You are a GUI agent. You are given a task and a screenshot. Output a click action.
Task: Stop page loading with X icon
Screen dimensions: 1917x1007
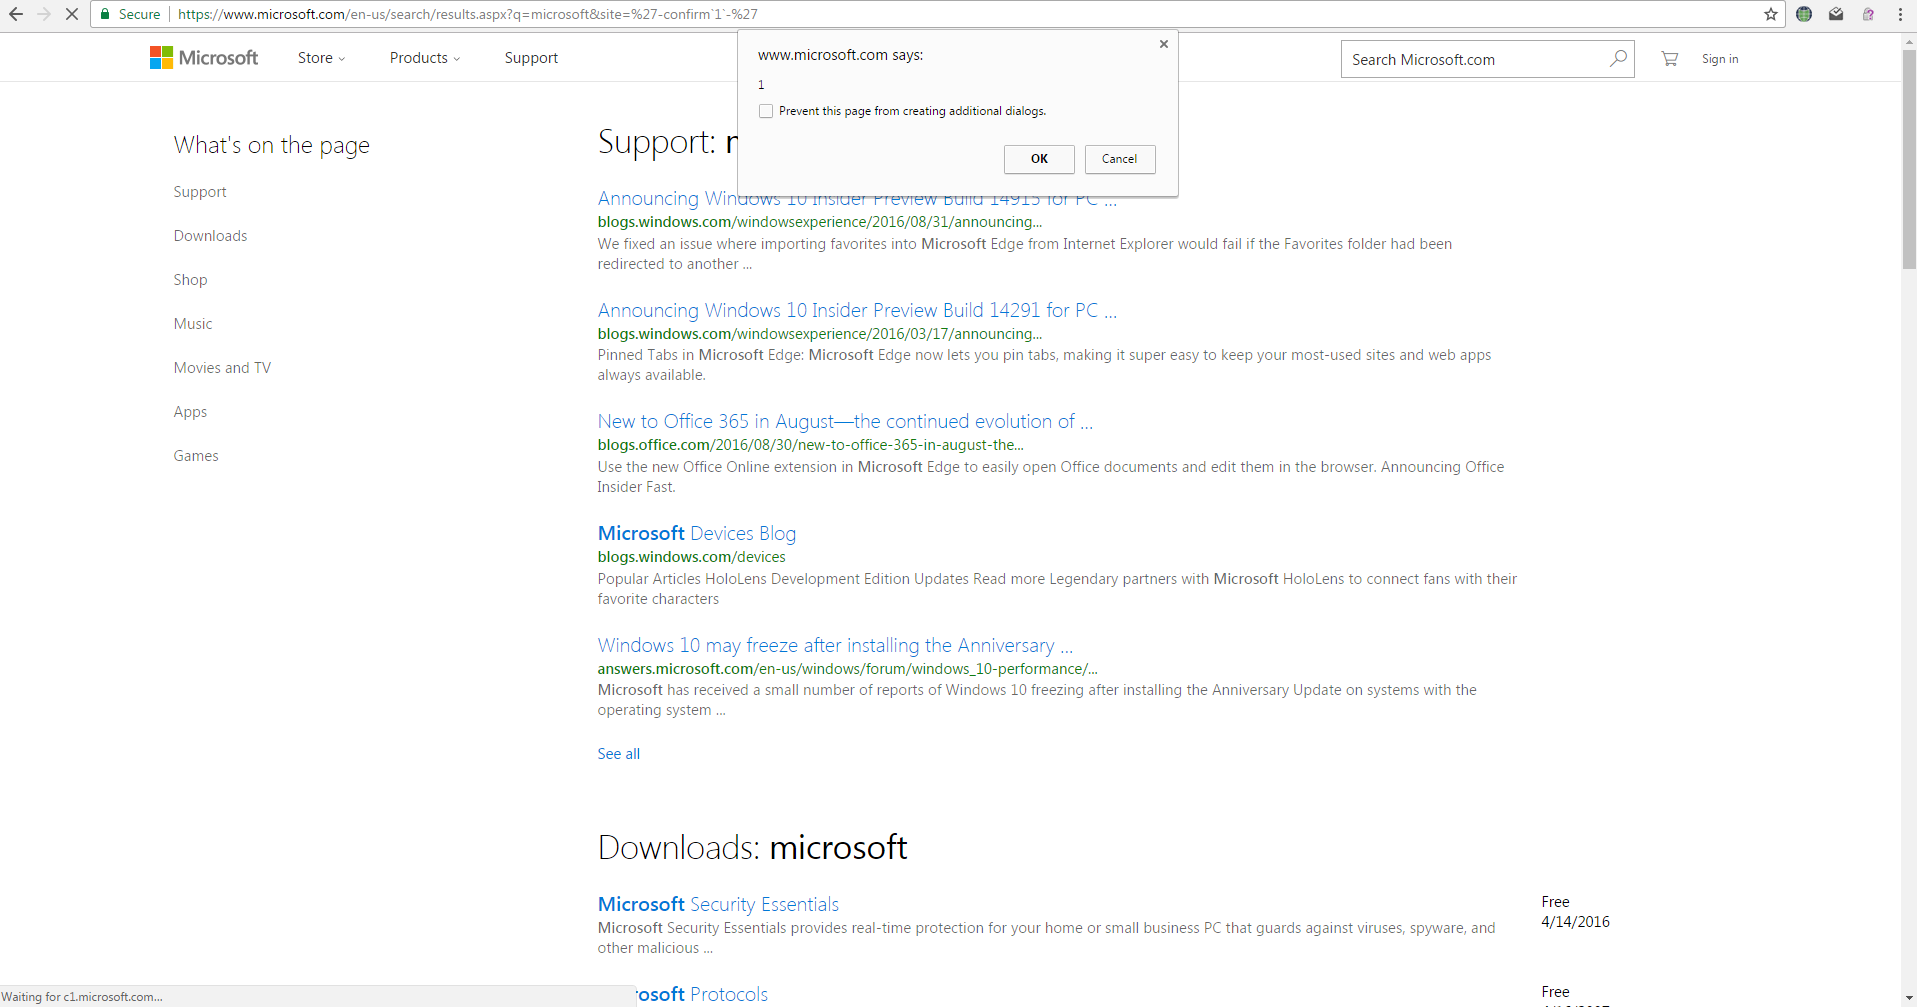click(72, 14)
